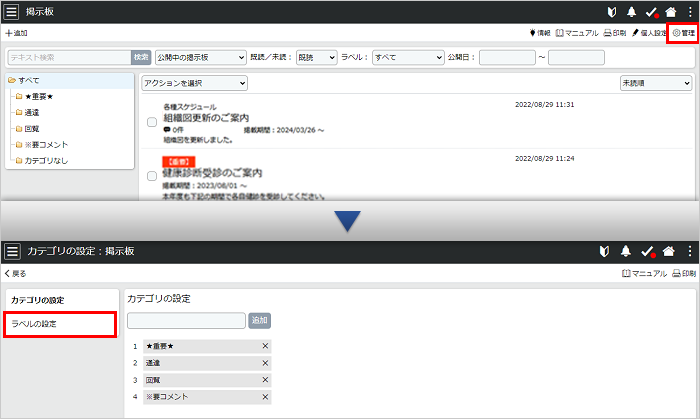Click the notification bell in the top header
The height and width of the screenshot is (419, 700).
631,11
